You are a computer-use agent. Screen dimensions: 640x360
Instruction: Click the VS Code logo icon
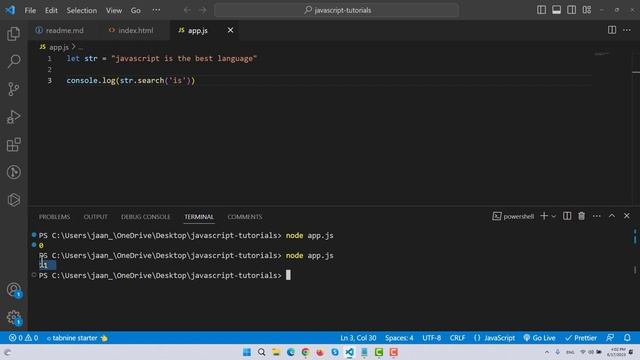10,10
